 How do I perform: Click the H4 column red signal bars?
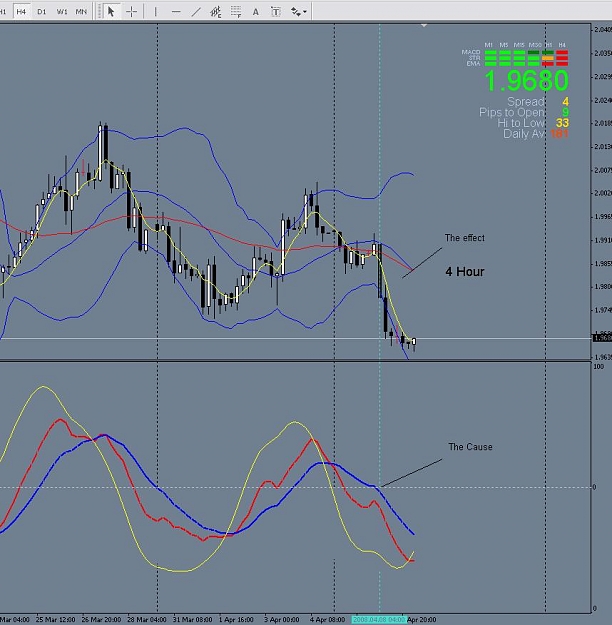pyautogui.click(x=562, y=58)
